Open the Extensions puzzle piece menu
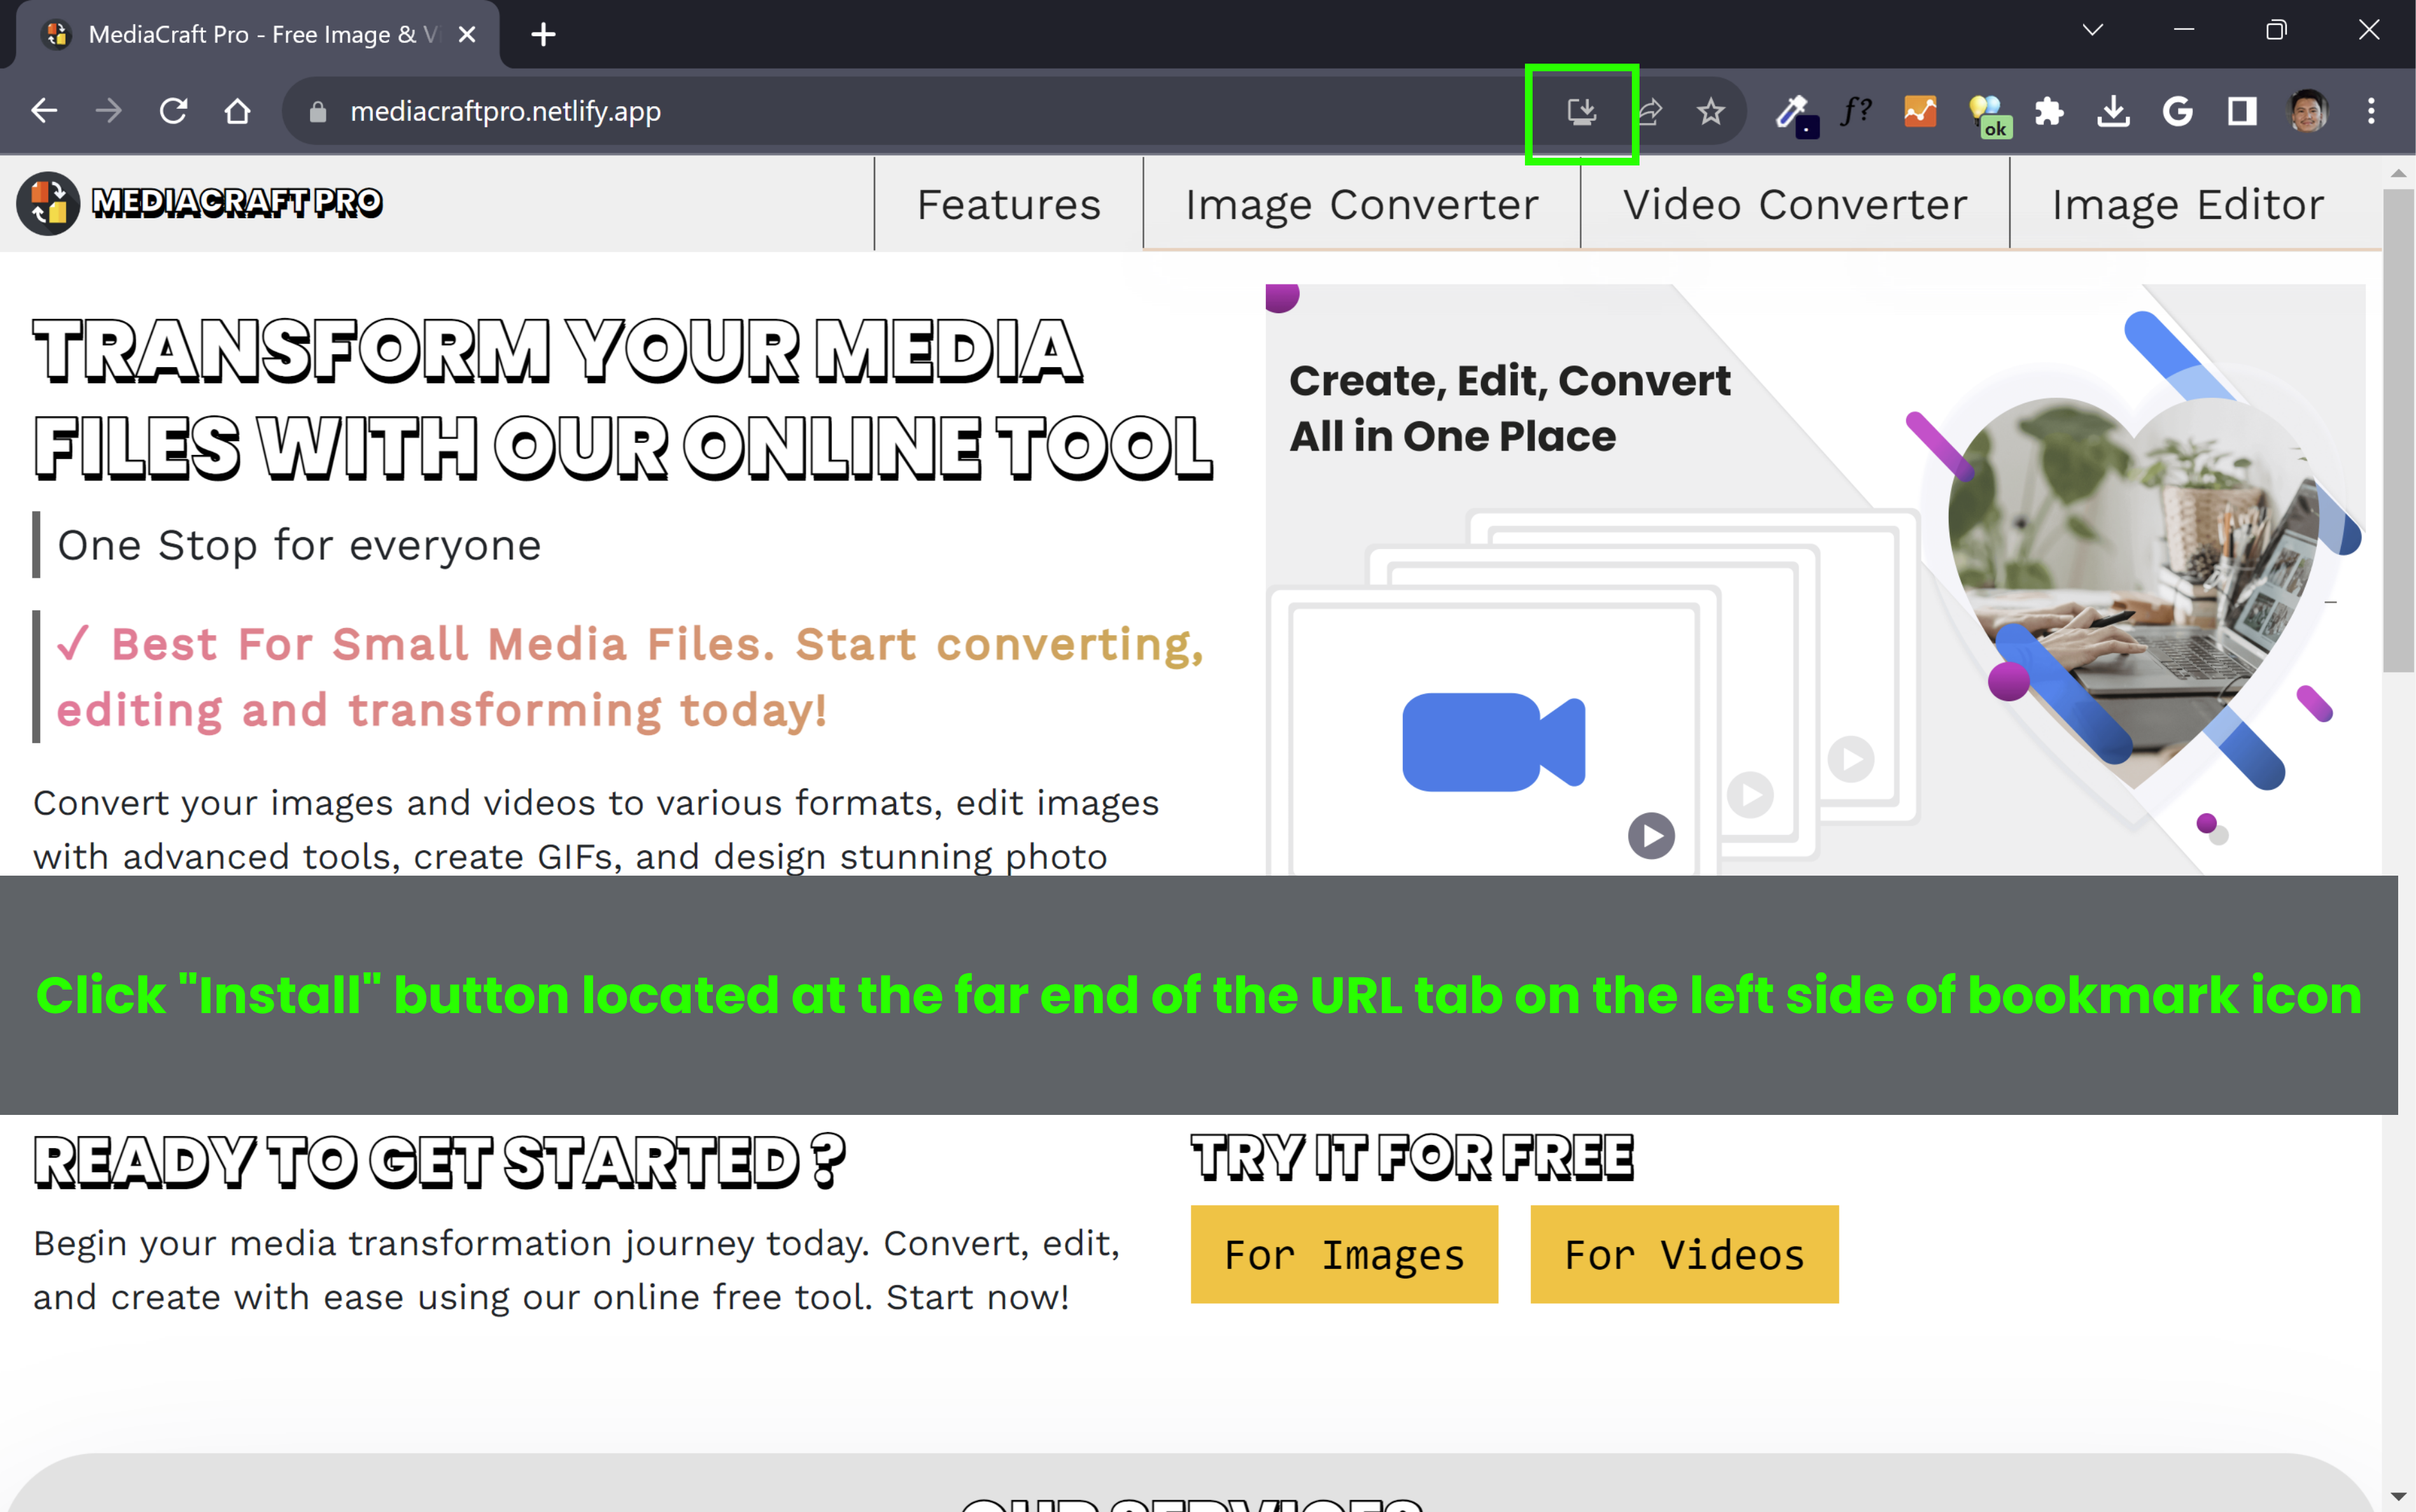The height and width of the screenshot is (1512, 2416). coord(2049,111)
